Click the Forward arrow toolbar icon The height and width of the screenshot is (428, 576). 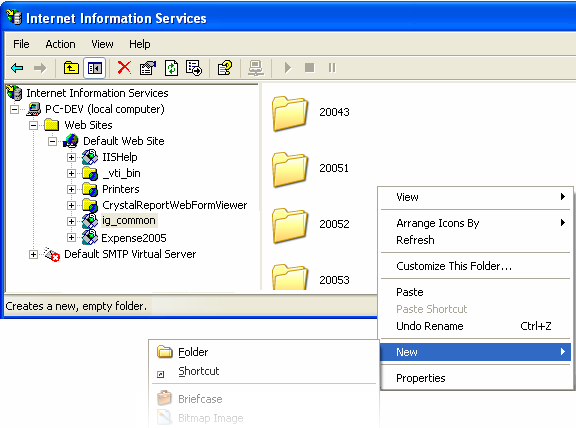coord(40,68)
